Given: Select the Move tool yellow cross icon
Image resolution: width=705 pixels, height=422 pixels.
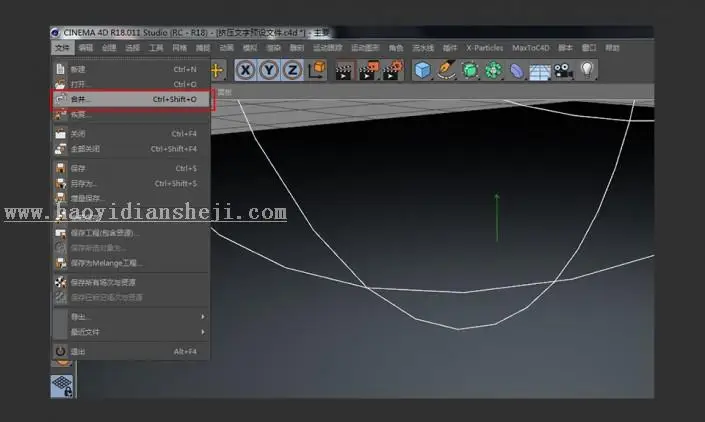Looking at the screenshot, I should [x=217, y=70].
